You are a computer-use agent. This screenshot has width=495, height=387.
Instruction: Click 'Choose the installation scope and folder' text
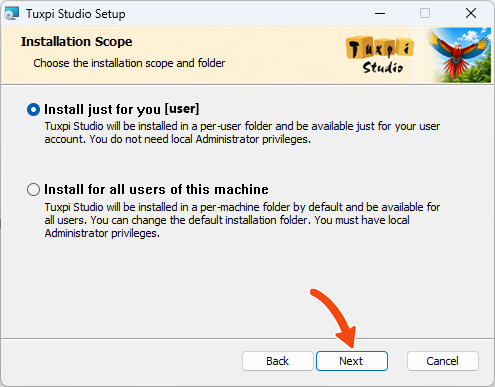pyautogui.click(x=129, y=63)
